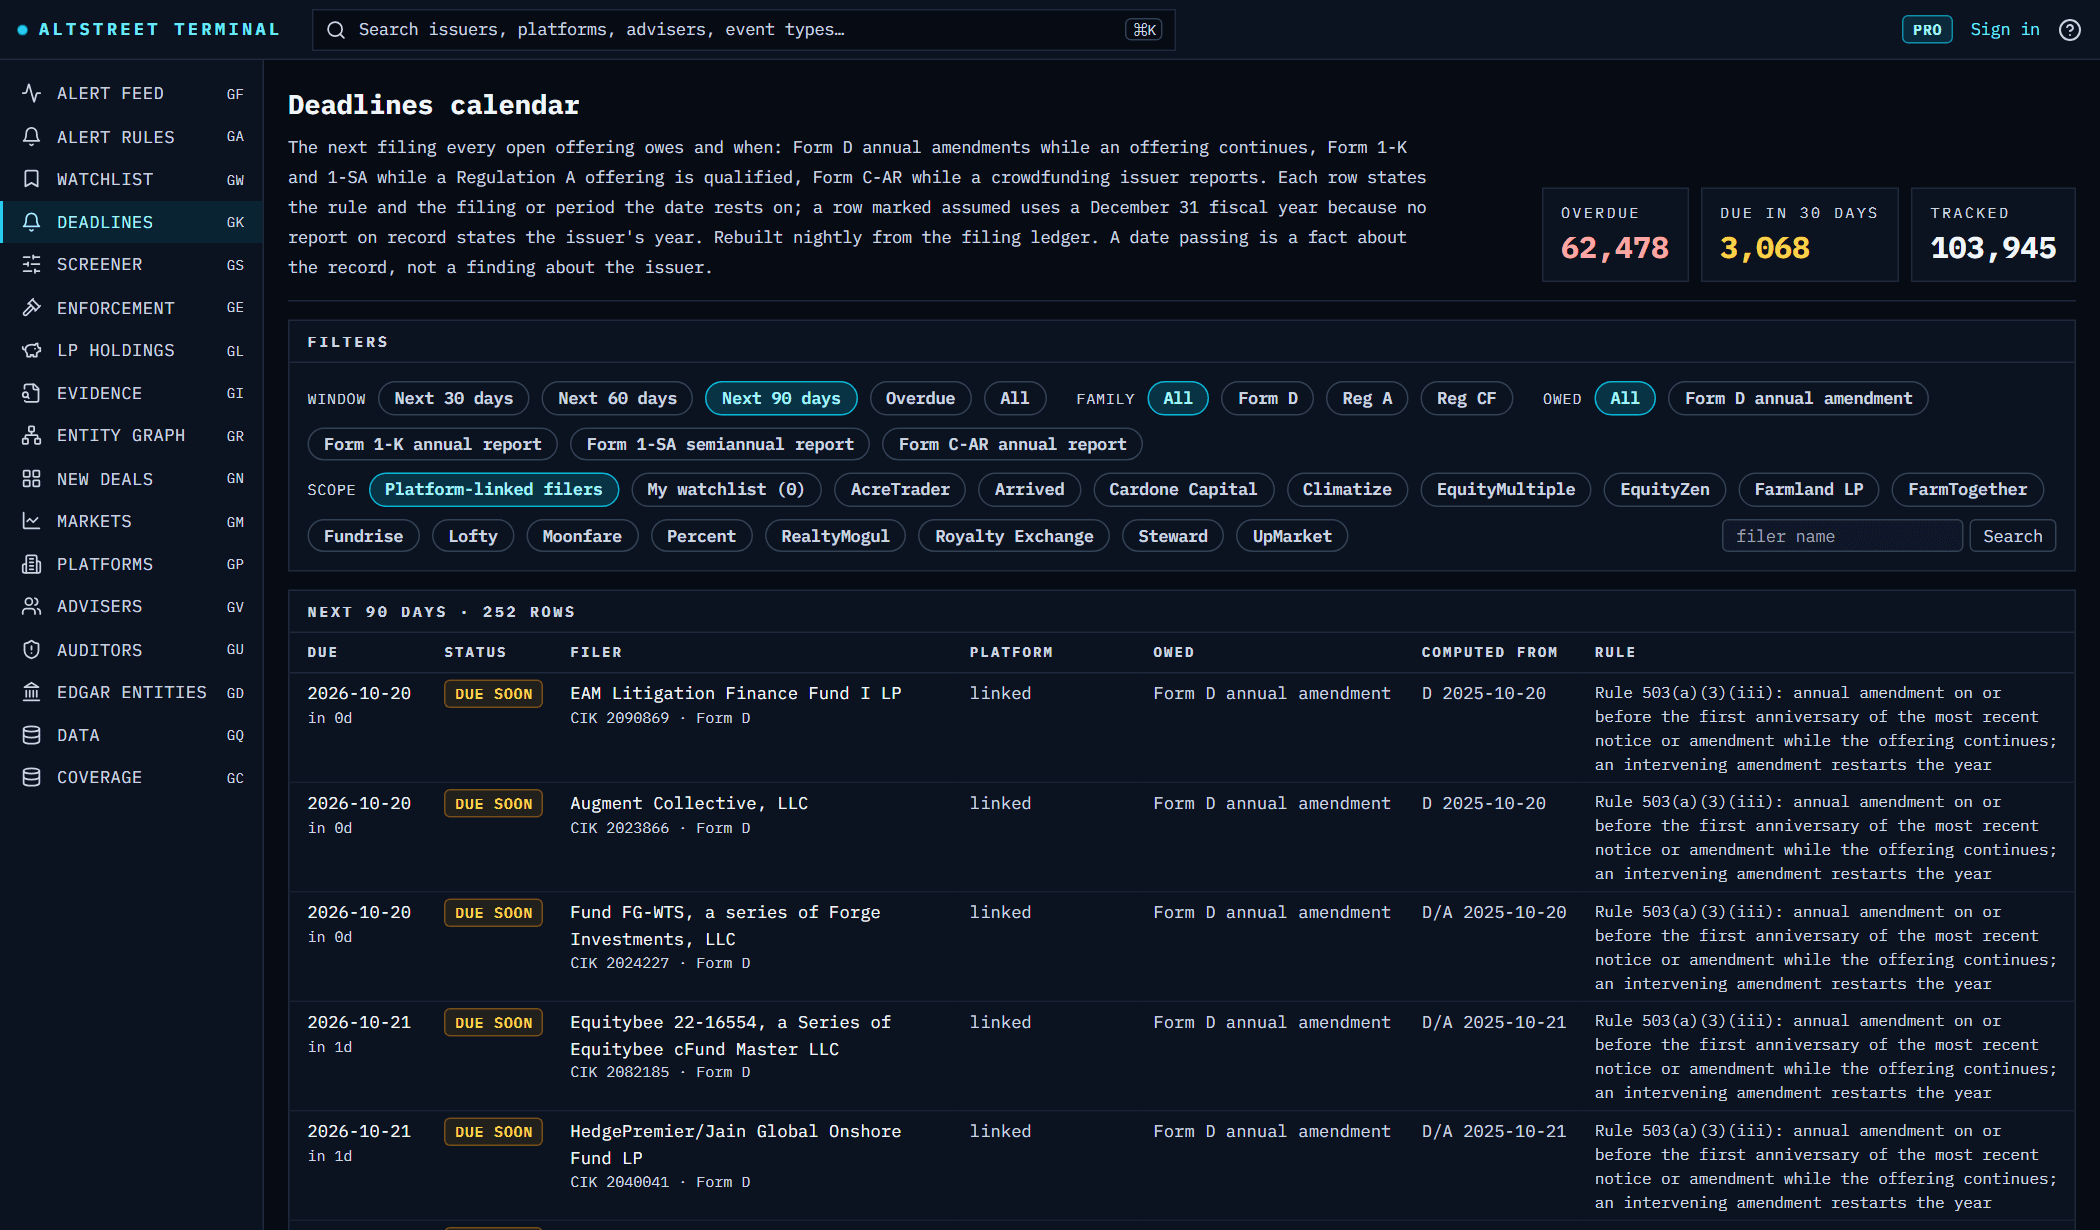Screen dimensions: 2100x1230
Task: Open EAM Litigation Finance Fund I LP
Action: coord(736,693)
